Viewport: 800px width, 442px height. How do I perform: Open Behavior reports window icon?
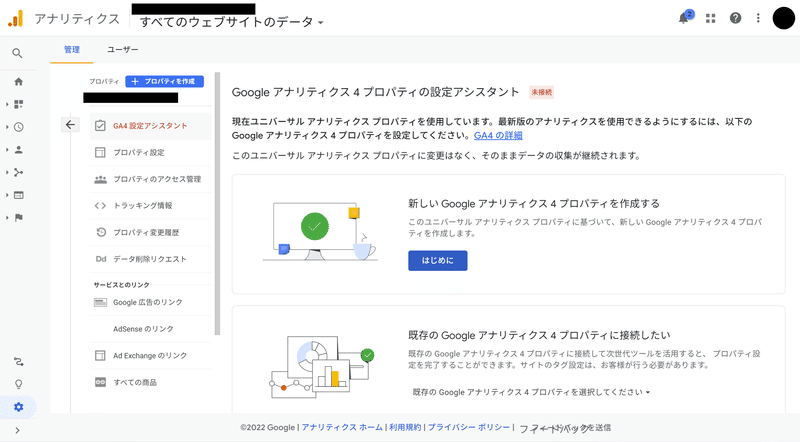click(19, 195)
